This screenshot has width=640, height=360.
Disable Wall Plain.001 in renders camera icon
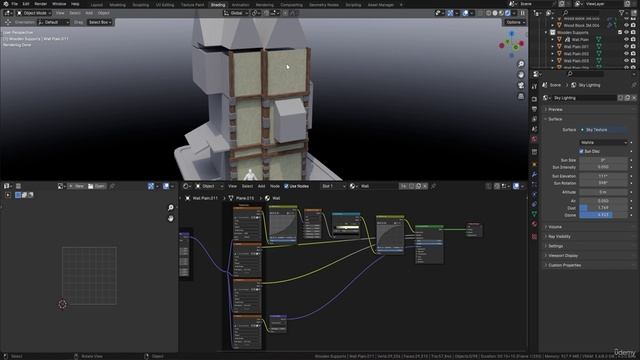633,47
